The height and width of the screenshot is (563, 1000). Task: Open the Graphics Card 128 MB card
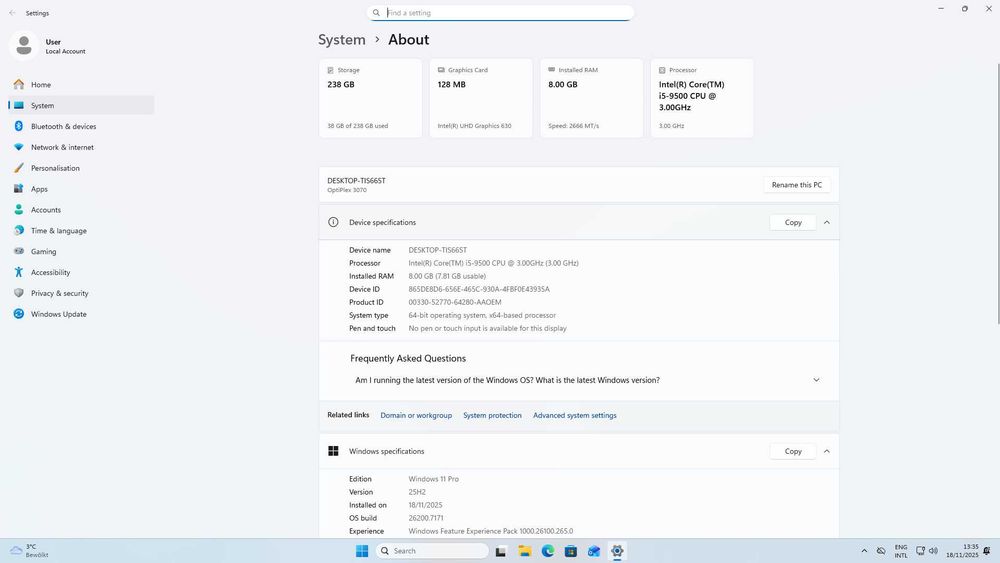tap(481, 98)
